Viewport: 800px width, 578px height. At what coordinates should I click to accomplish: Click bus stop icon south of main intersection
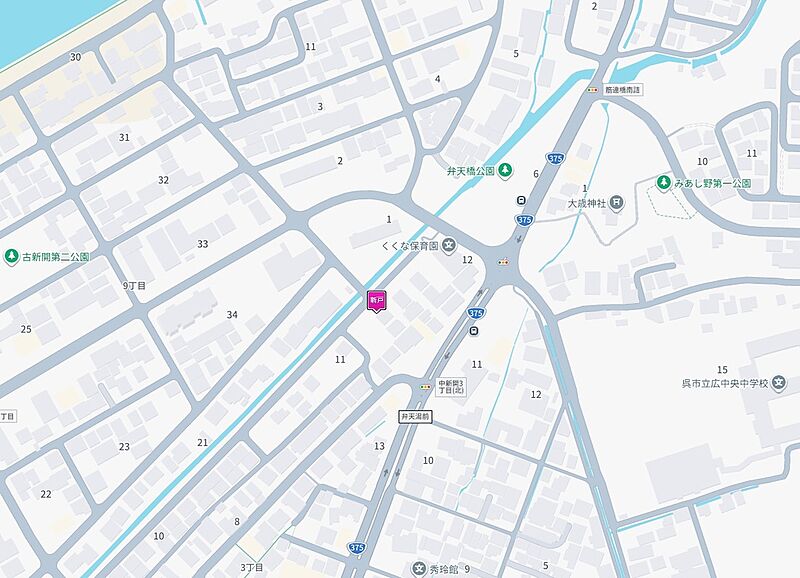coord(474,331)
